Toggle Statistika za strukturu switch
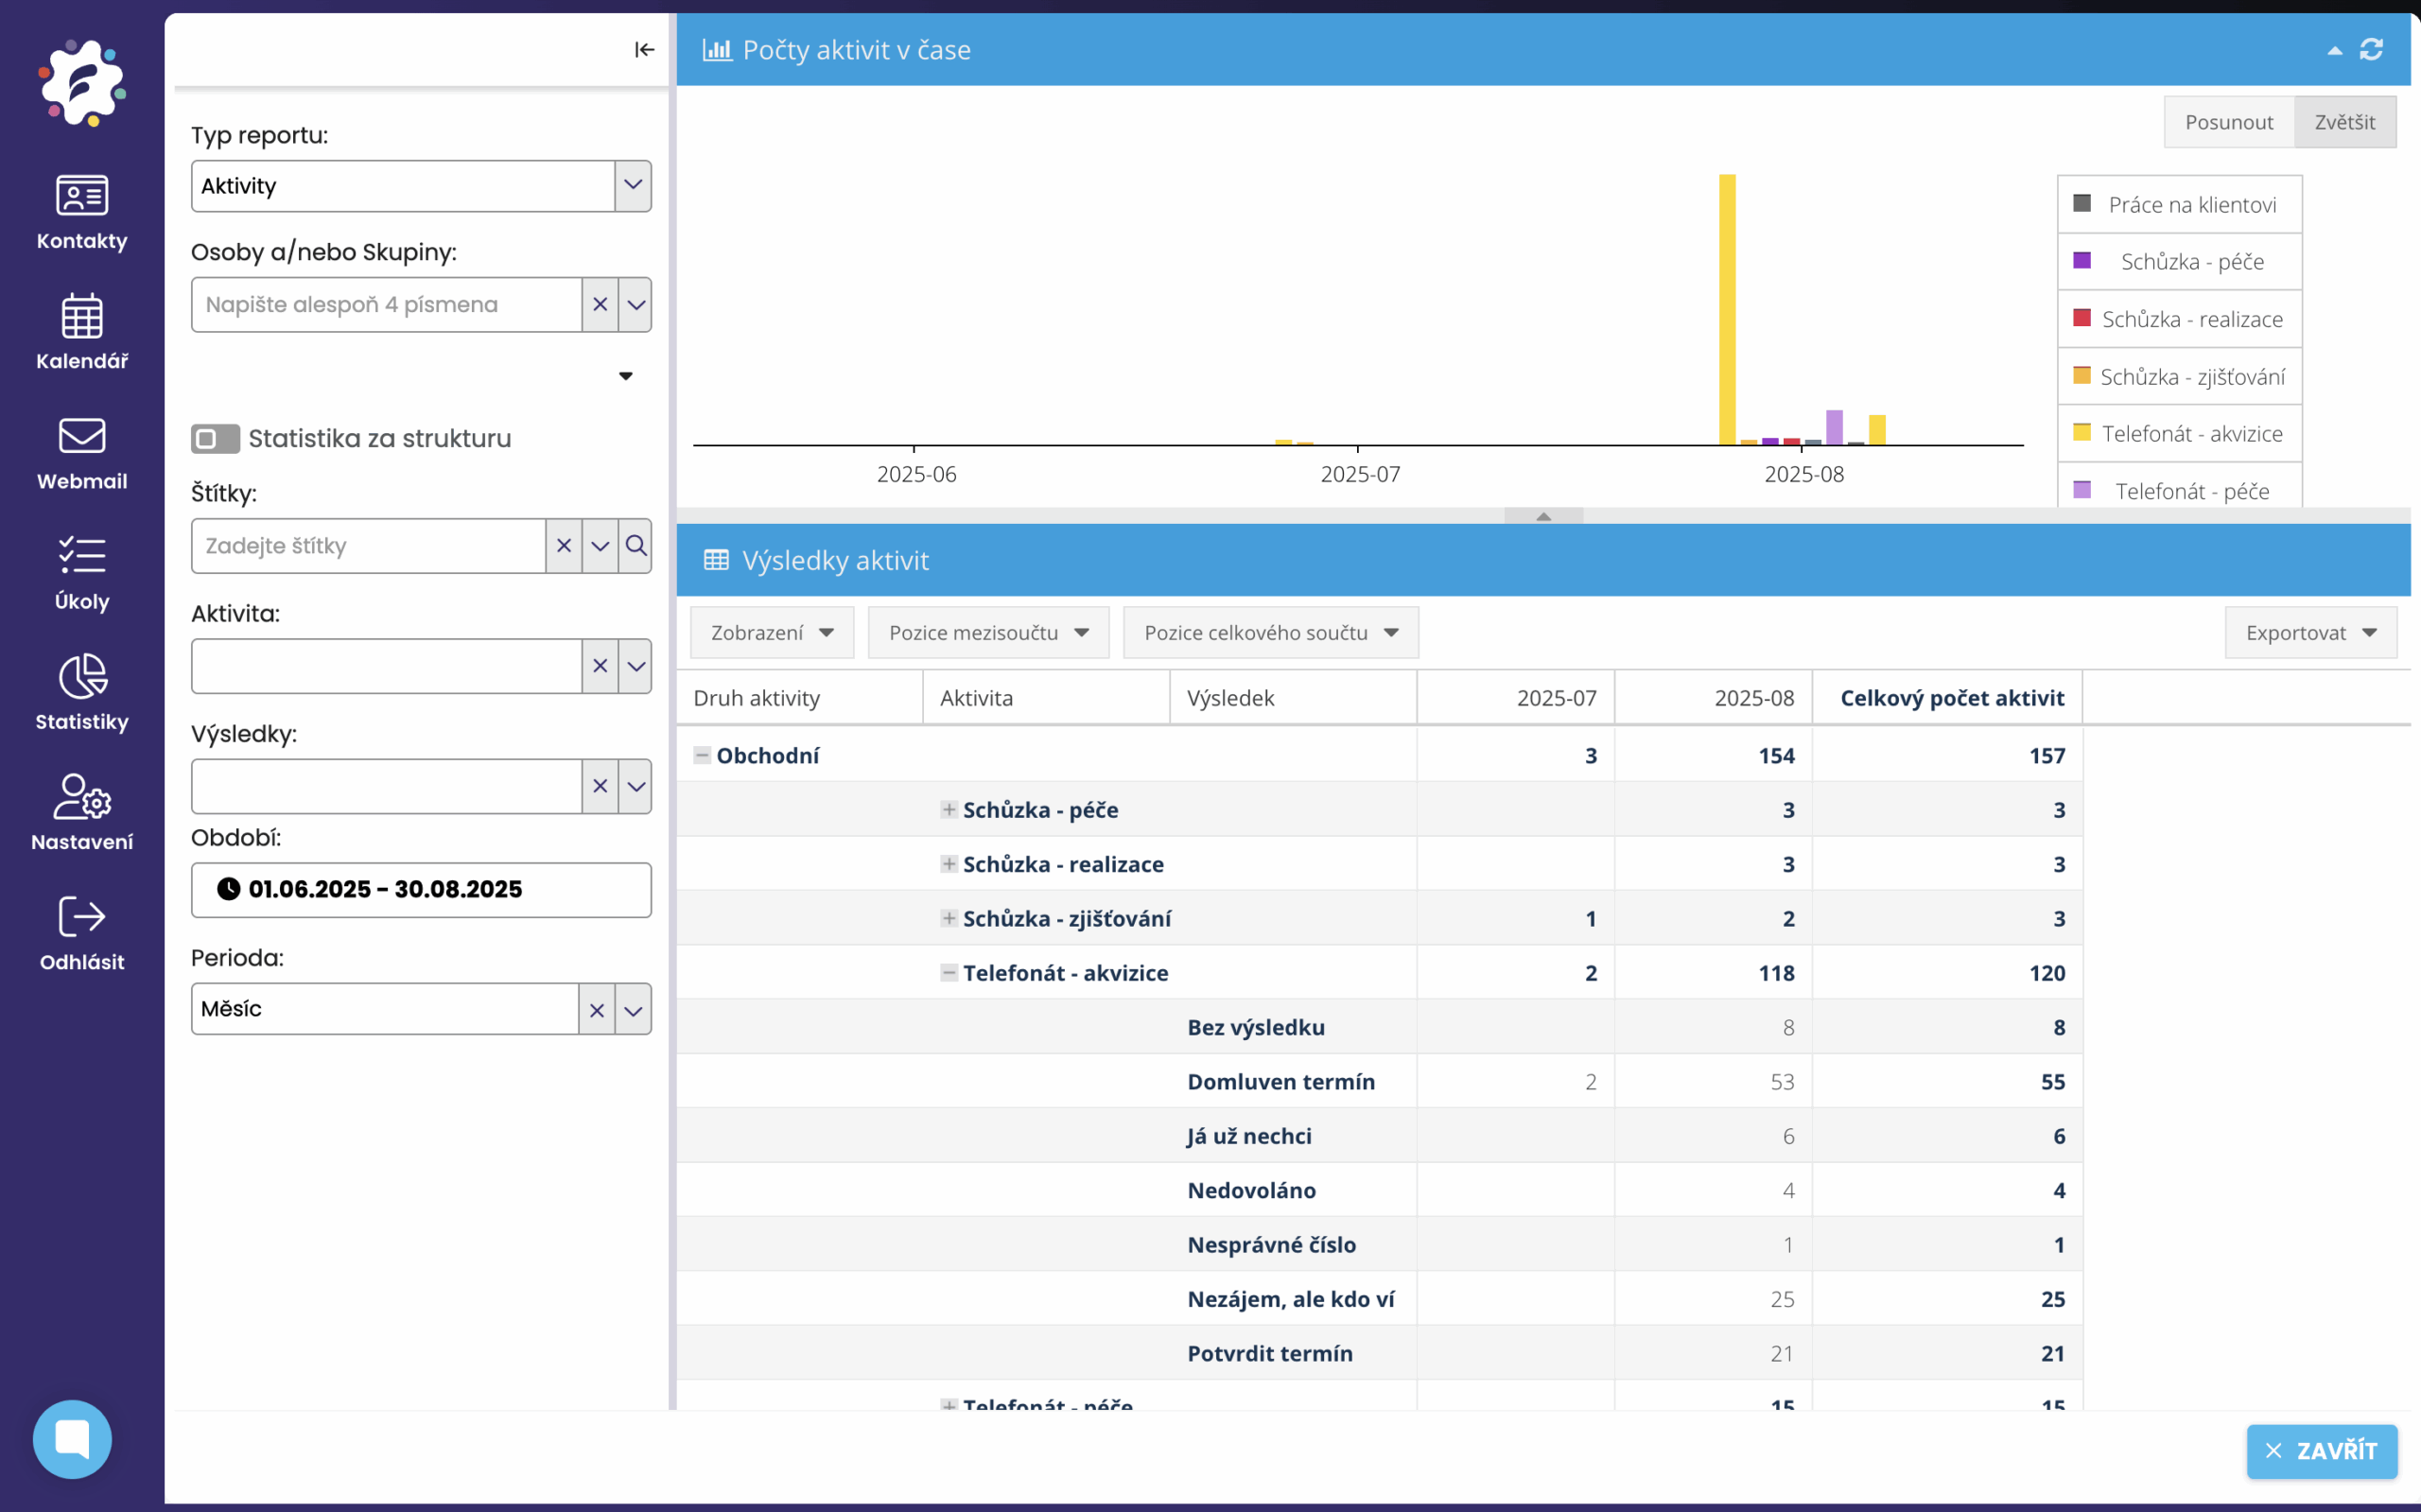The height and width of the screenshot is (1512, 2421). coord(215,438)
